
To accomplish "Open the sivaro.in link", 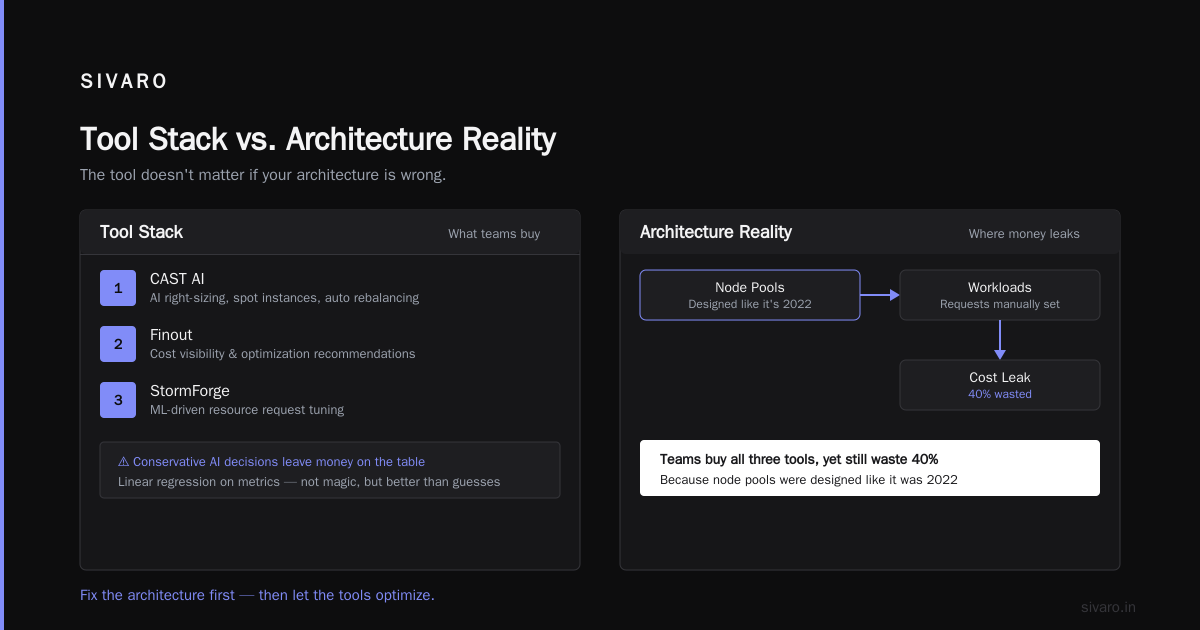I will pos(1108,607).
